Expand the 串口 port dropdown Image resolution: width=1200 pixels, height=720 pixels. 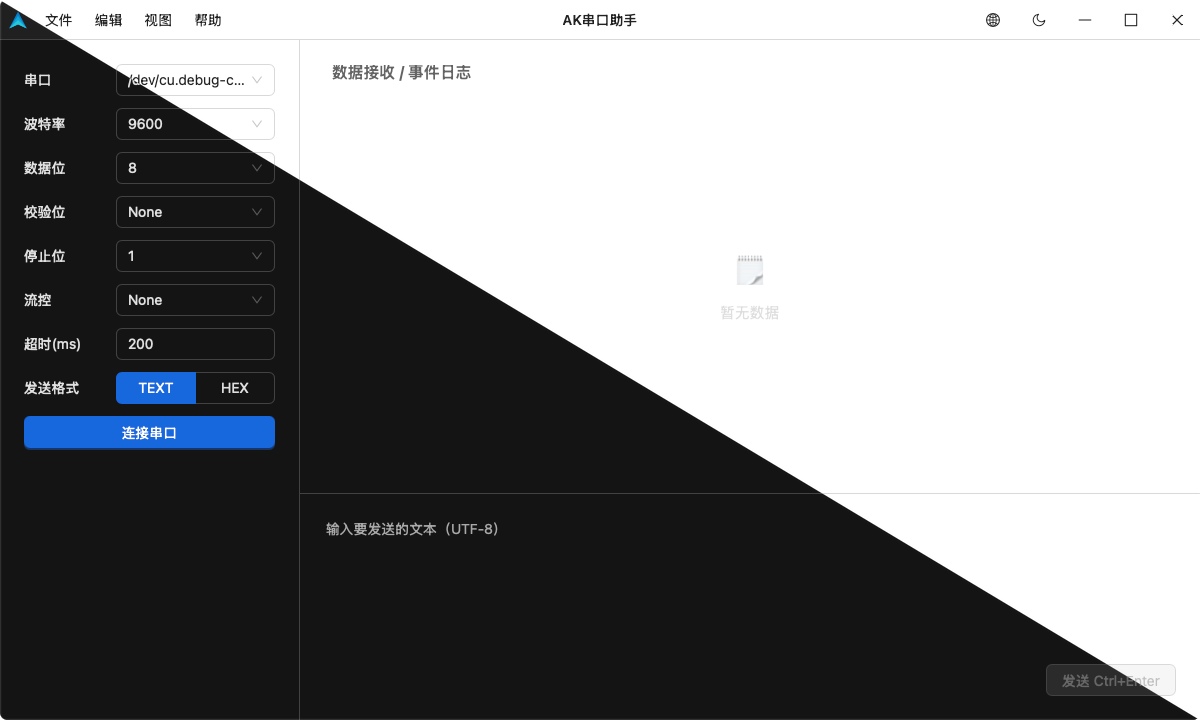[195, 80]
